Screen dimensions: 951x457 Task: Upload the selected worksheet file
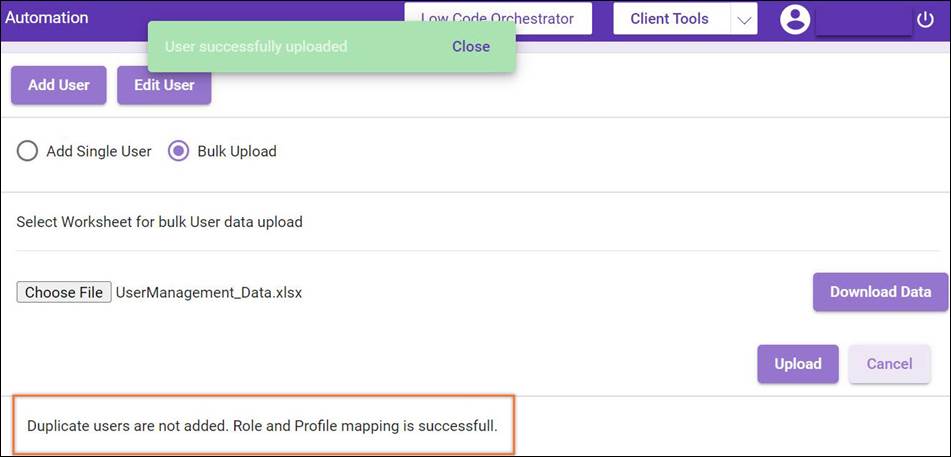pos(798,364)
